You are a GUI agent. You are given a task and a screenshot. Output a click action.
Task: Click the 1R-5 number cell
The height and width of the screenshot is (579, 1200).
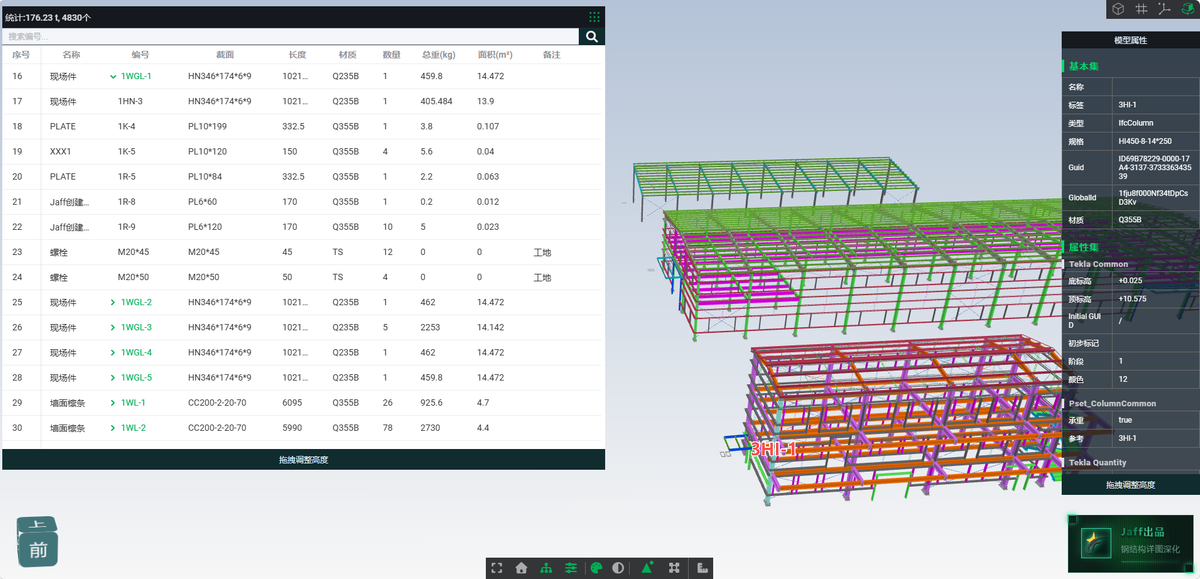tap(127, 176)
